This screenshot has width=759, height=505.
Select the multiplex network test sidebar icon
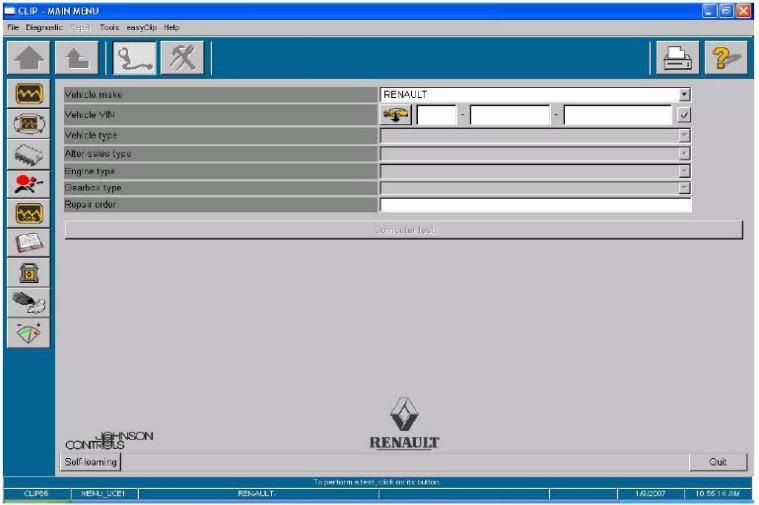[x=29, y=124]
